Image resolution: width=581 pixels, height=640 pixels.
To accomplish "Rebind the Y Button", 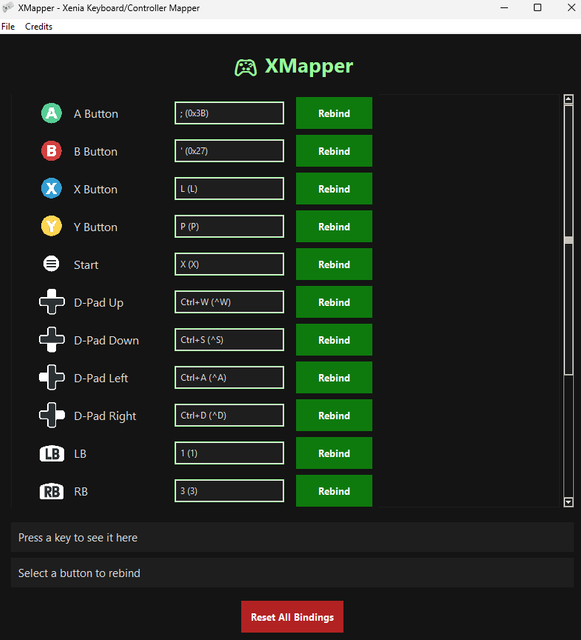I will click(x=334, y=227).
